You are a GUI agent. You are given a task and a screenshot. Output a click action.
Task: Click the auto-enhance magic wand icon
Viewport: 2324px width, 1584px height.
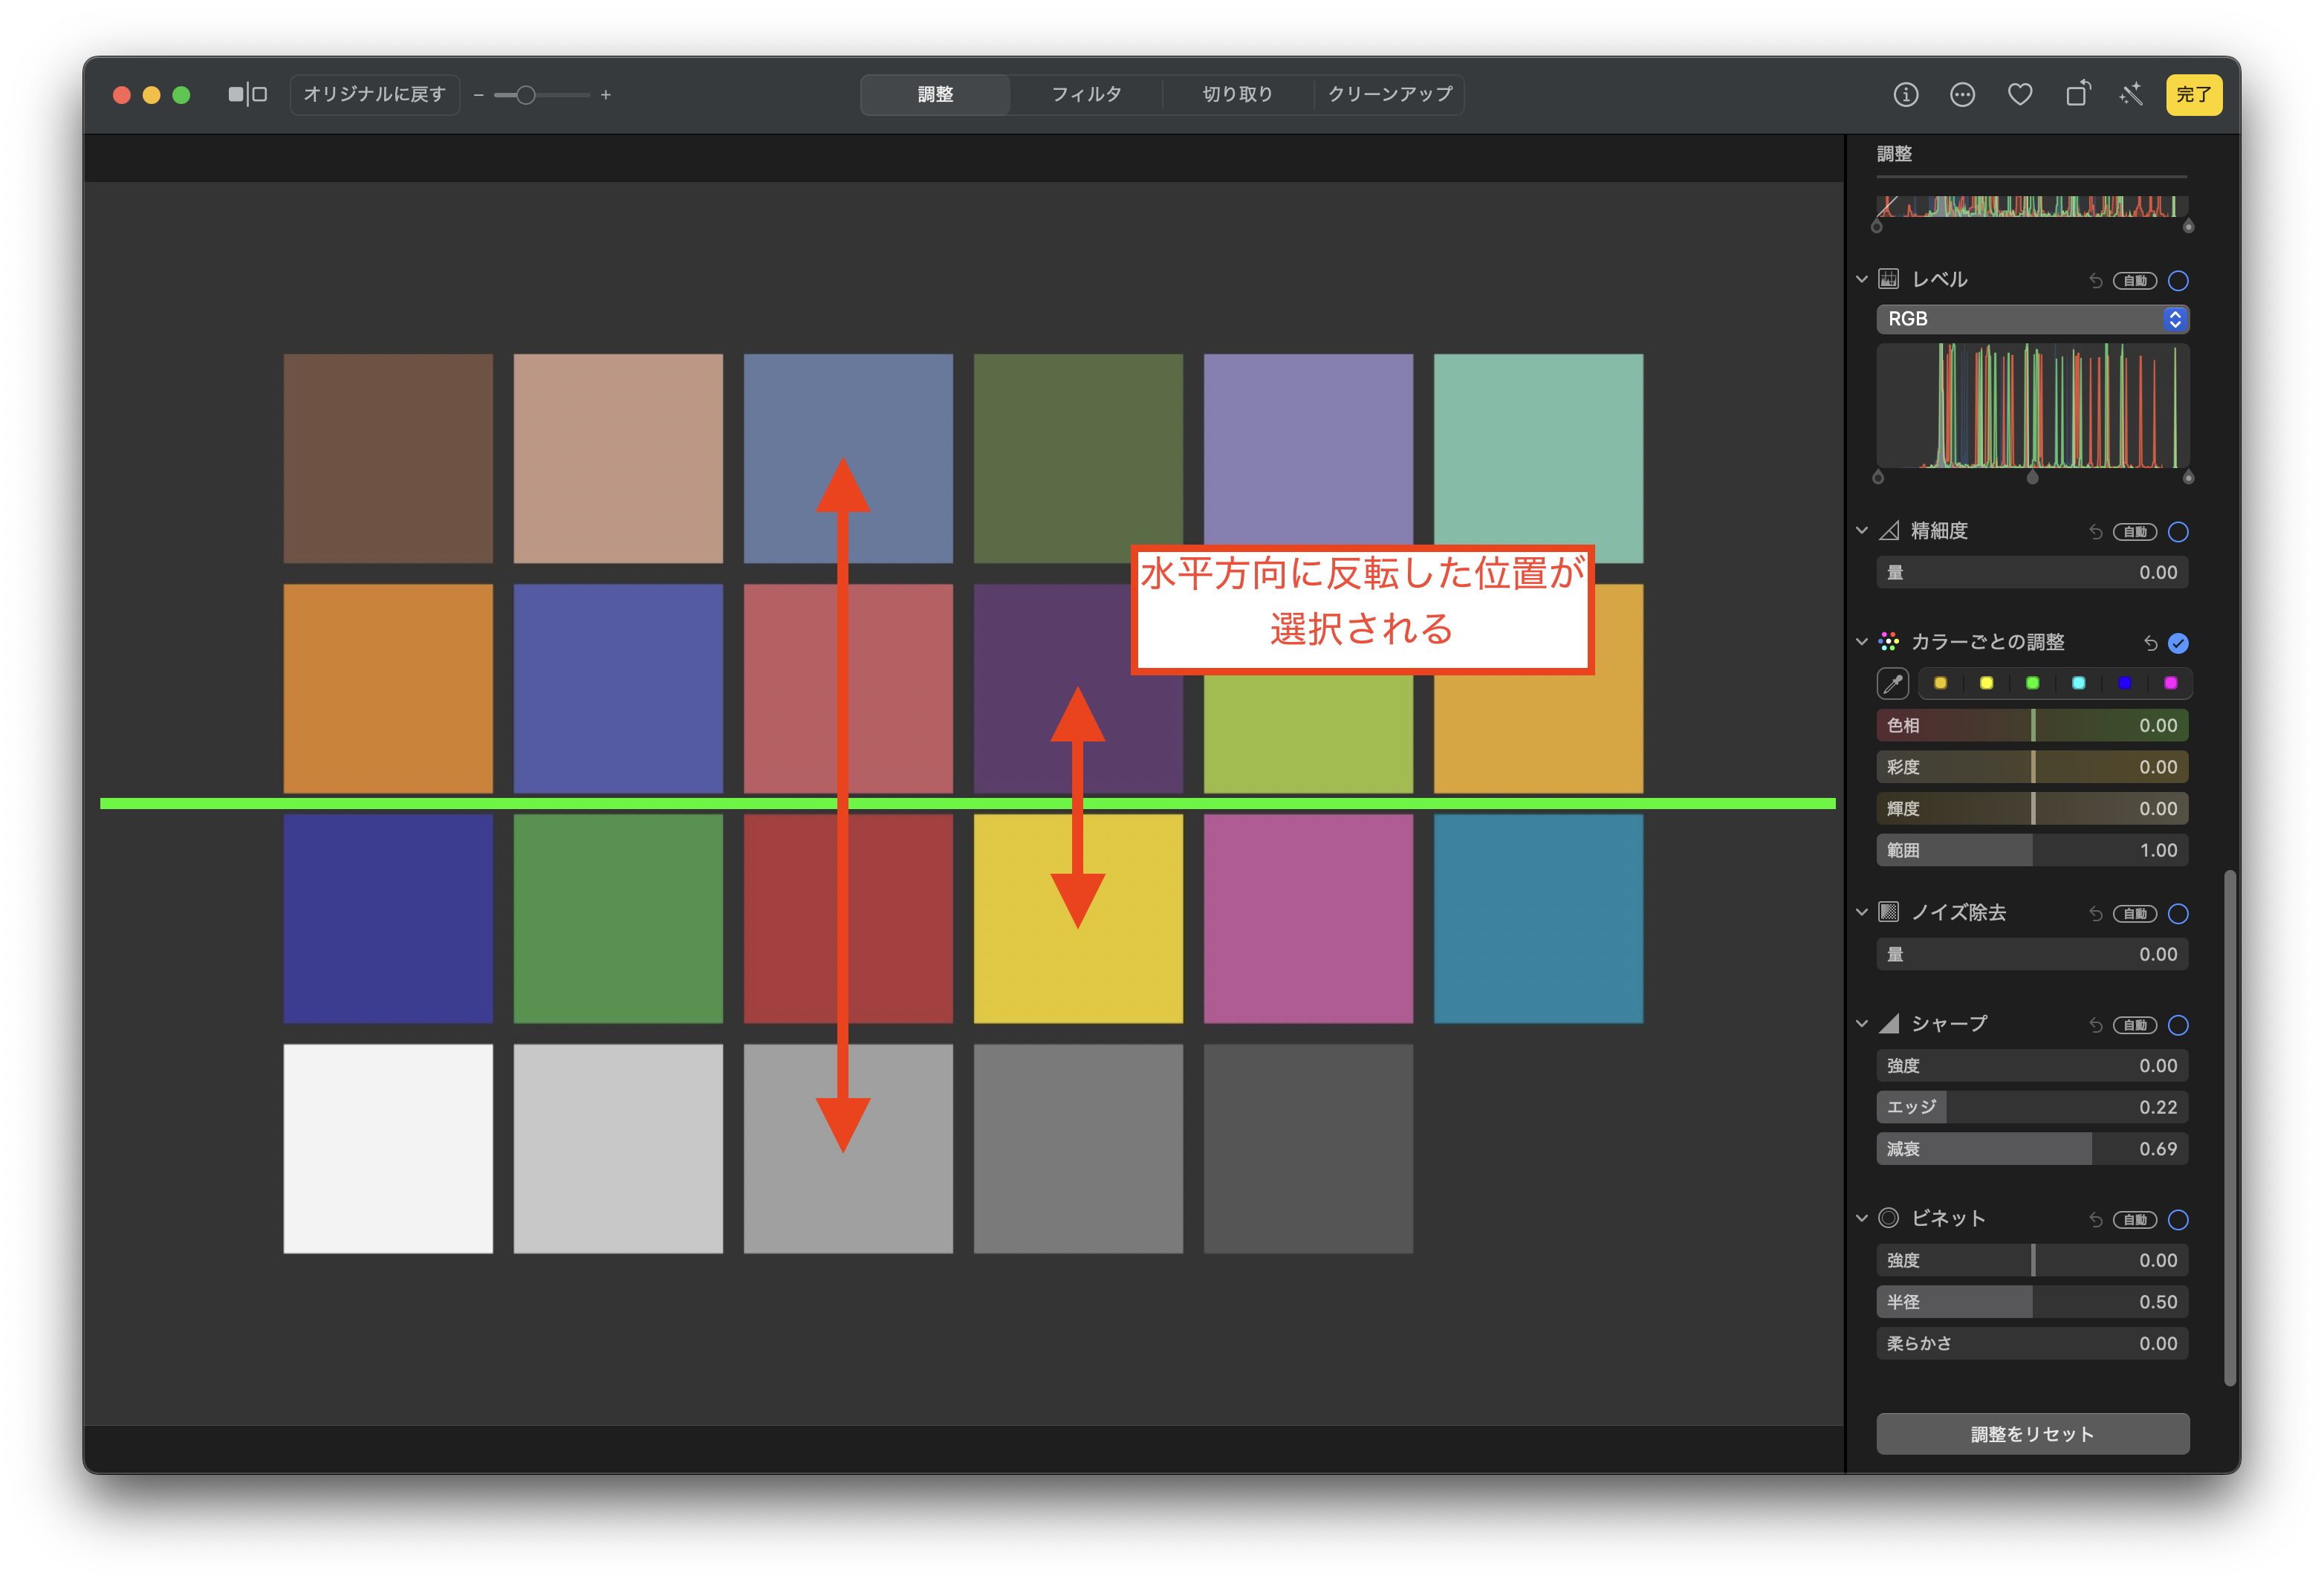(2131, 95)
